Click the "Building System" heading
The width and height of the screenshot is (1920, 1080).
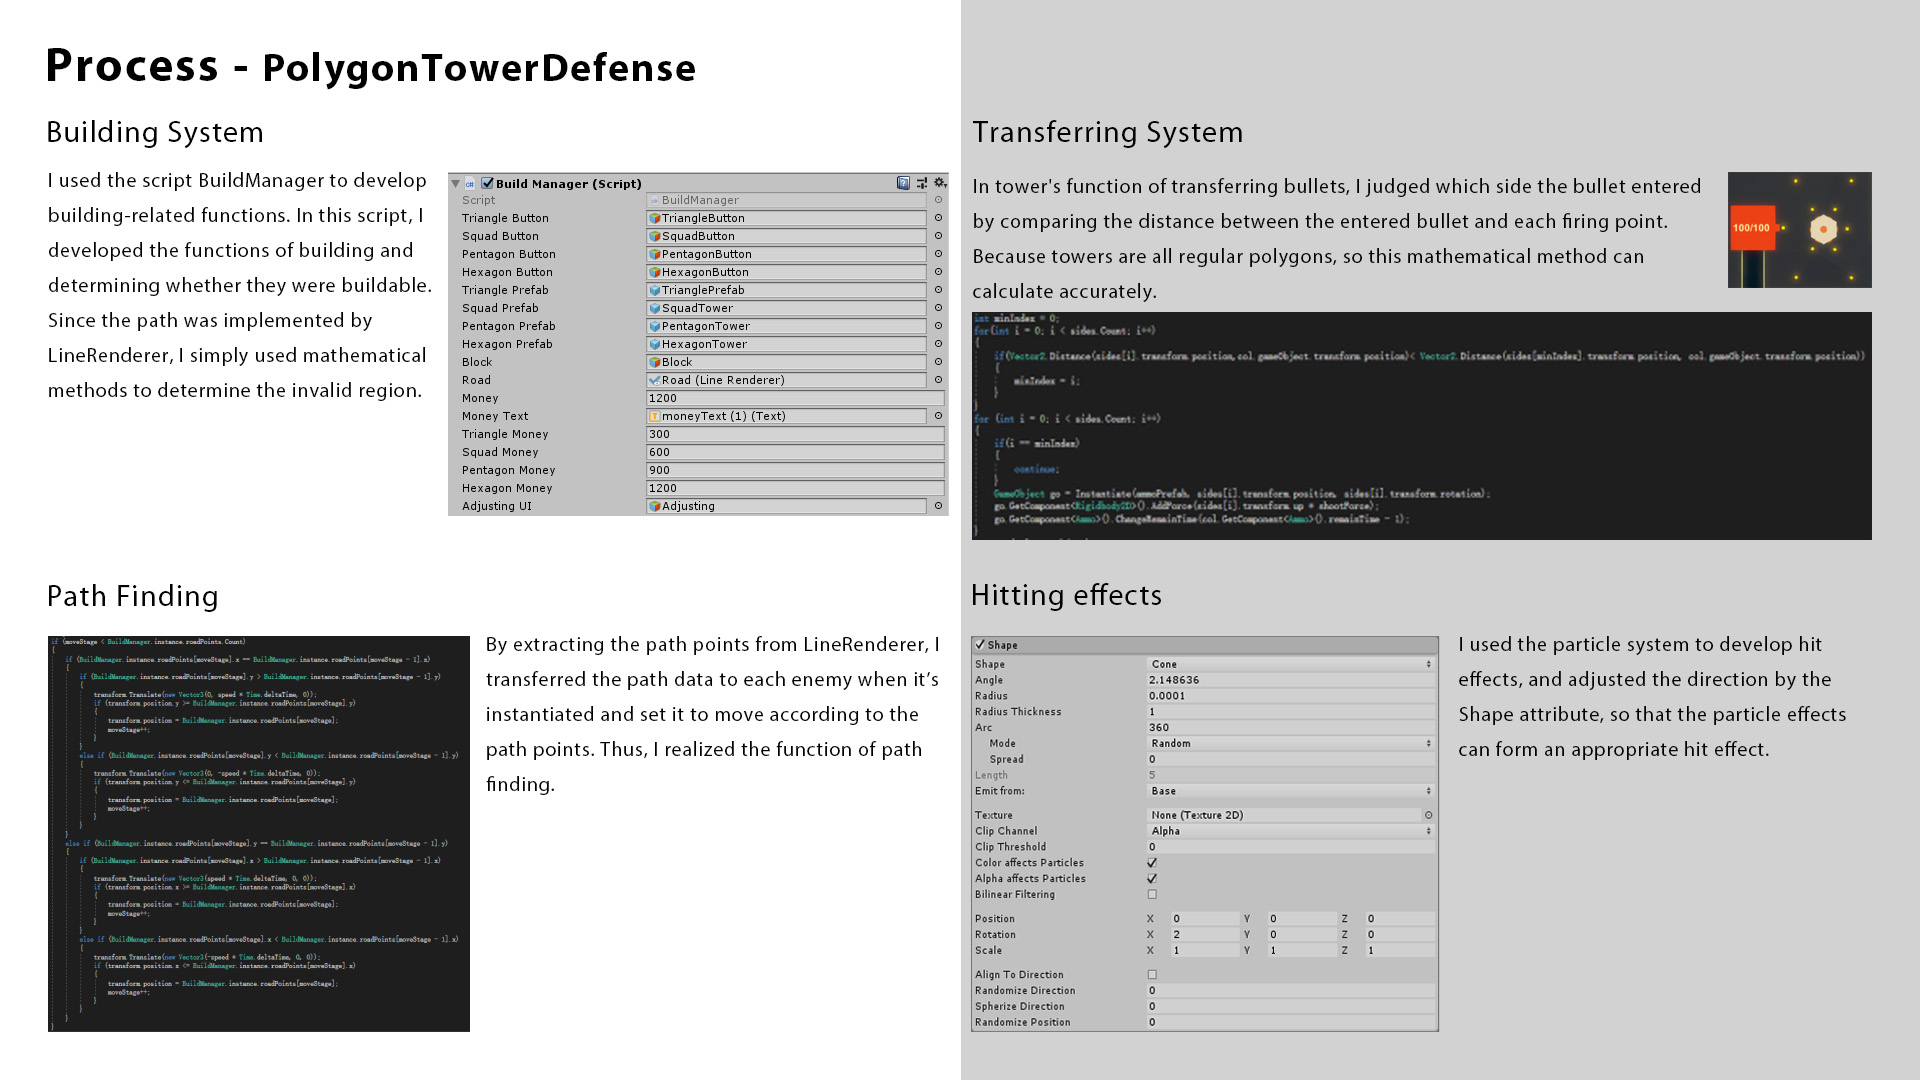(155, 132)
